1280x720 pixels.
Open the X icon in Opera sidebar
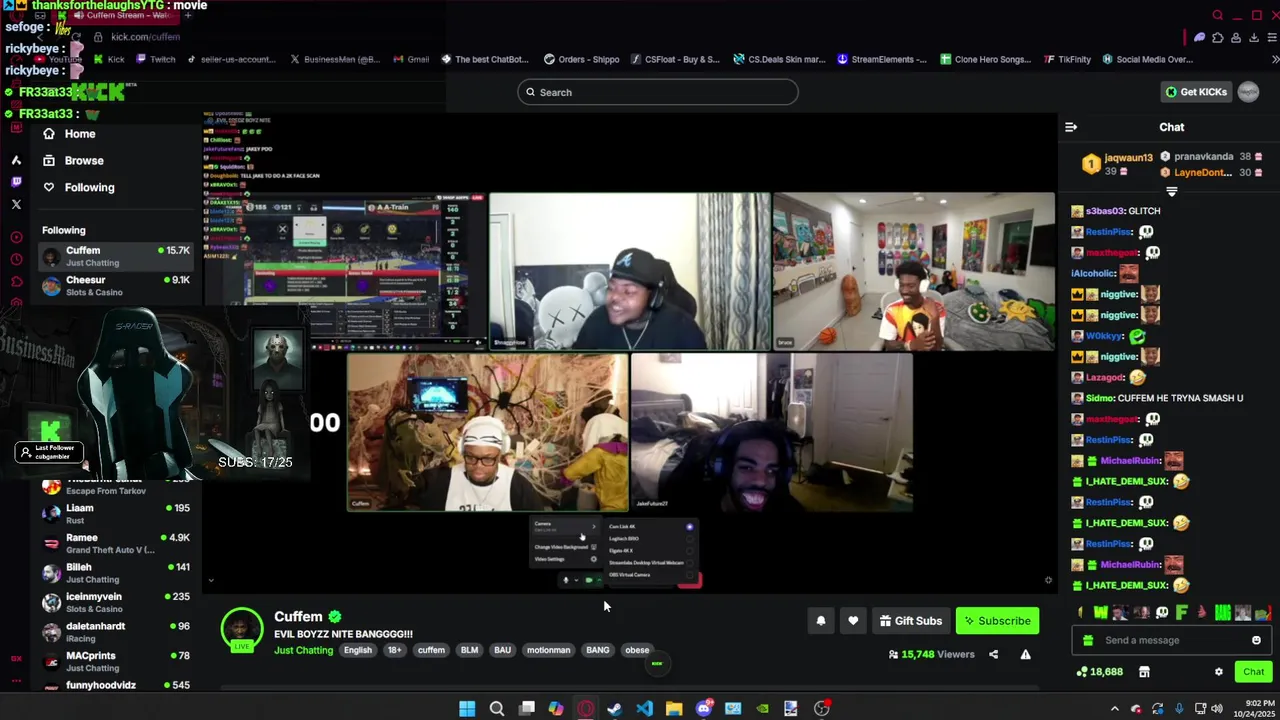click(x=16, y=204)
